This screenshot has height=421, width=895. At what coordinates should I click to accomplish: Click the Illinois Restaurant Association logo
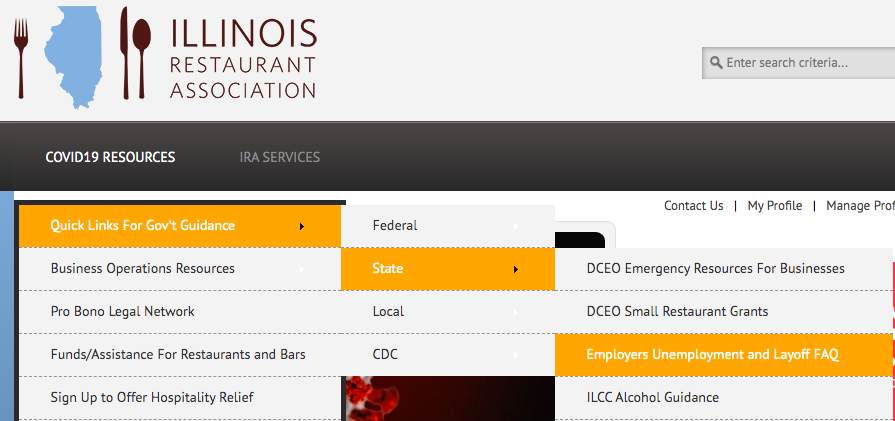pos(165,56)
